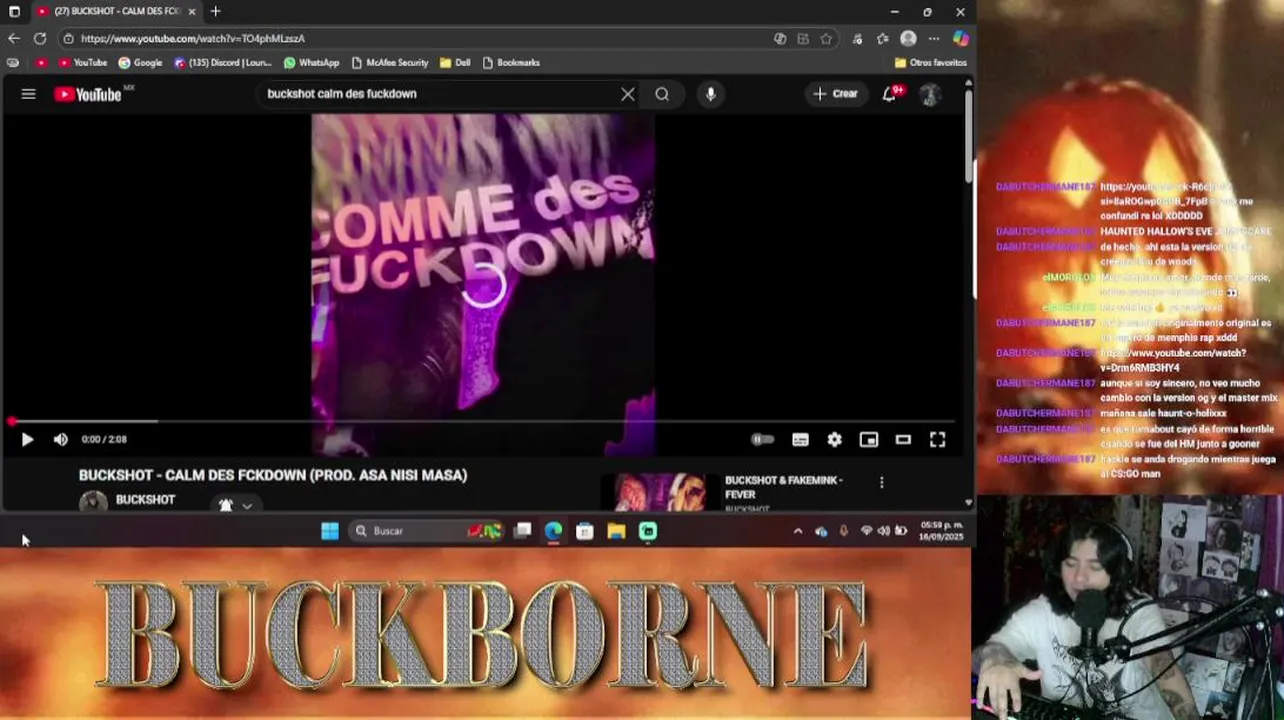Toggle the autoplay switch in the player
This screenshot has width=1284, height=720.
pos(762,439)
